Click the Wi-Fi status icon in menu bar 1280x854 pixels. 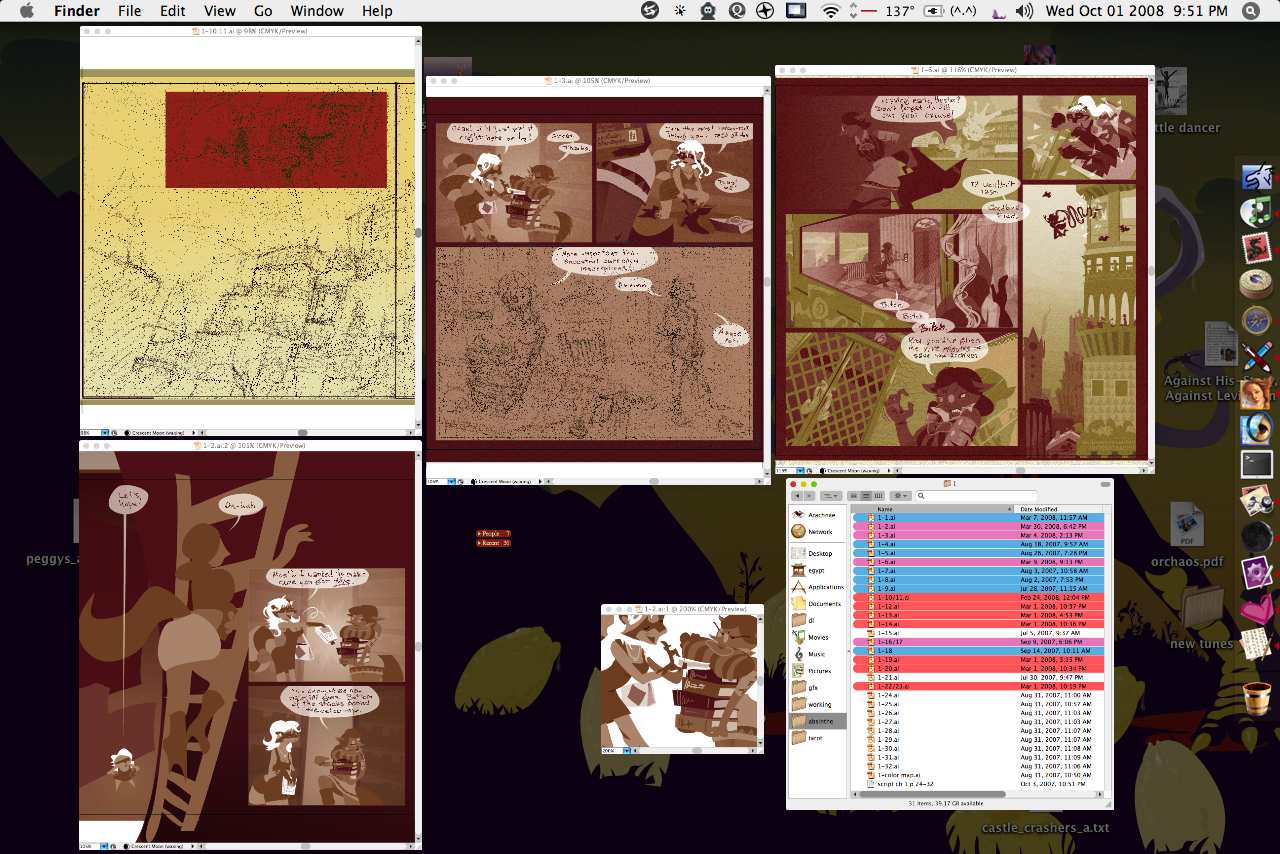point(831,11)
